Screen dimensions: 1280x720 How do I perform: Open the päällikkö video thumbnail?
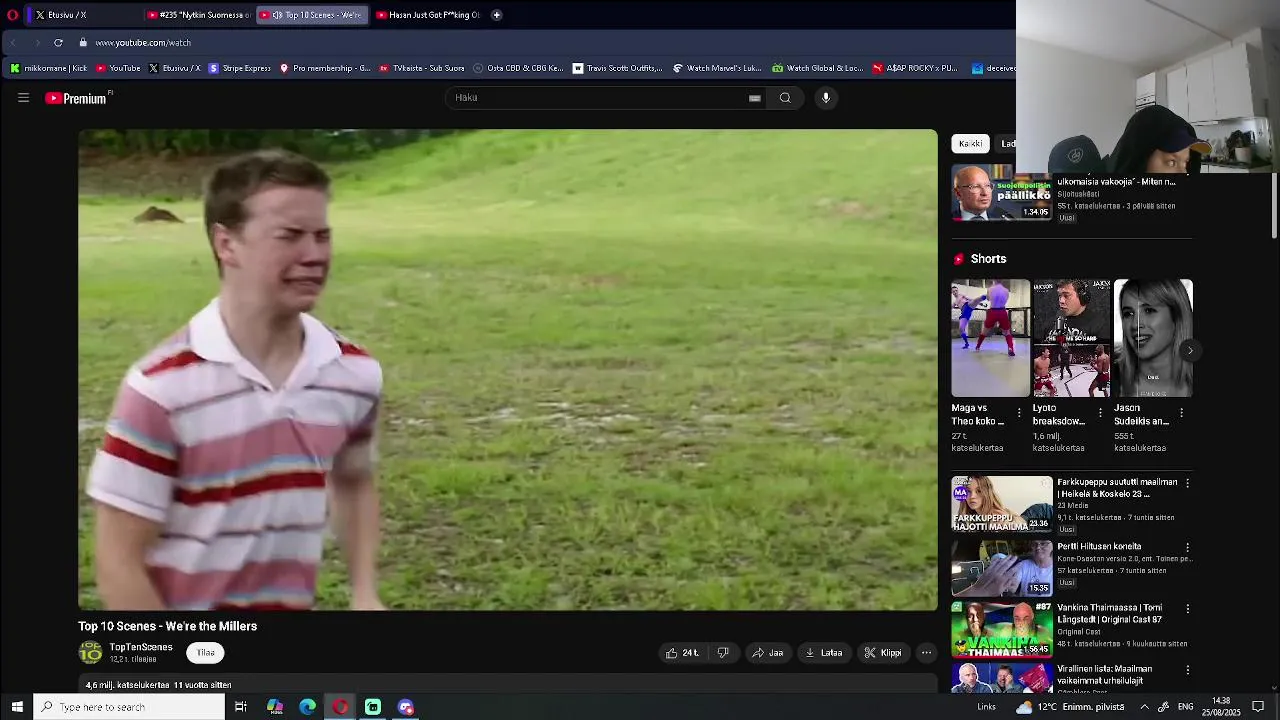[1001, 193]
